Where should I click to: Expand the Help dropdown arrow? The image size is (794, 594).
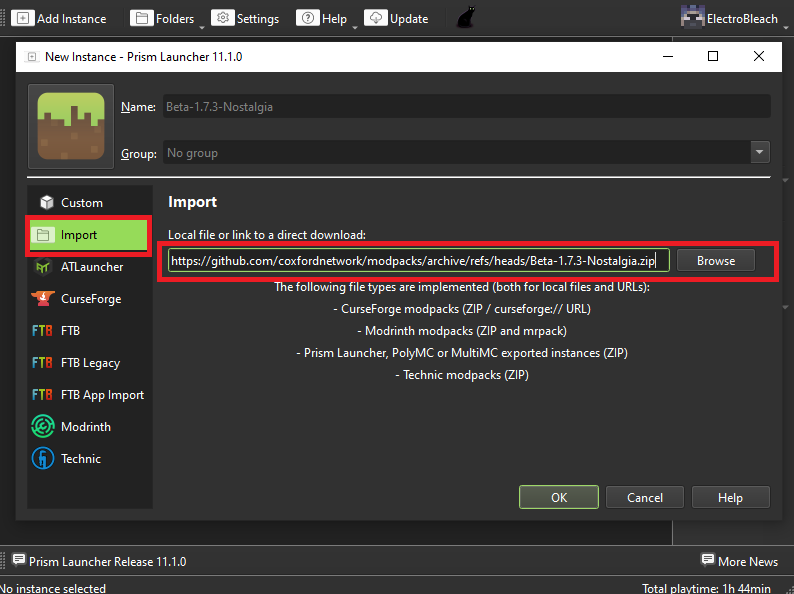coord(354,26)
